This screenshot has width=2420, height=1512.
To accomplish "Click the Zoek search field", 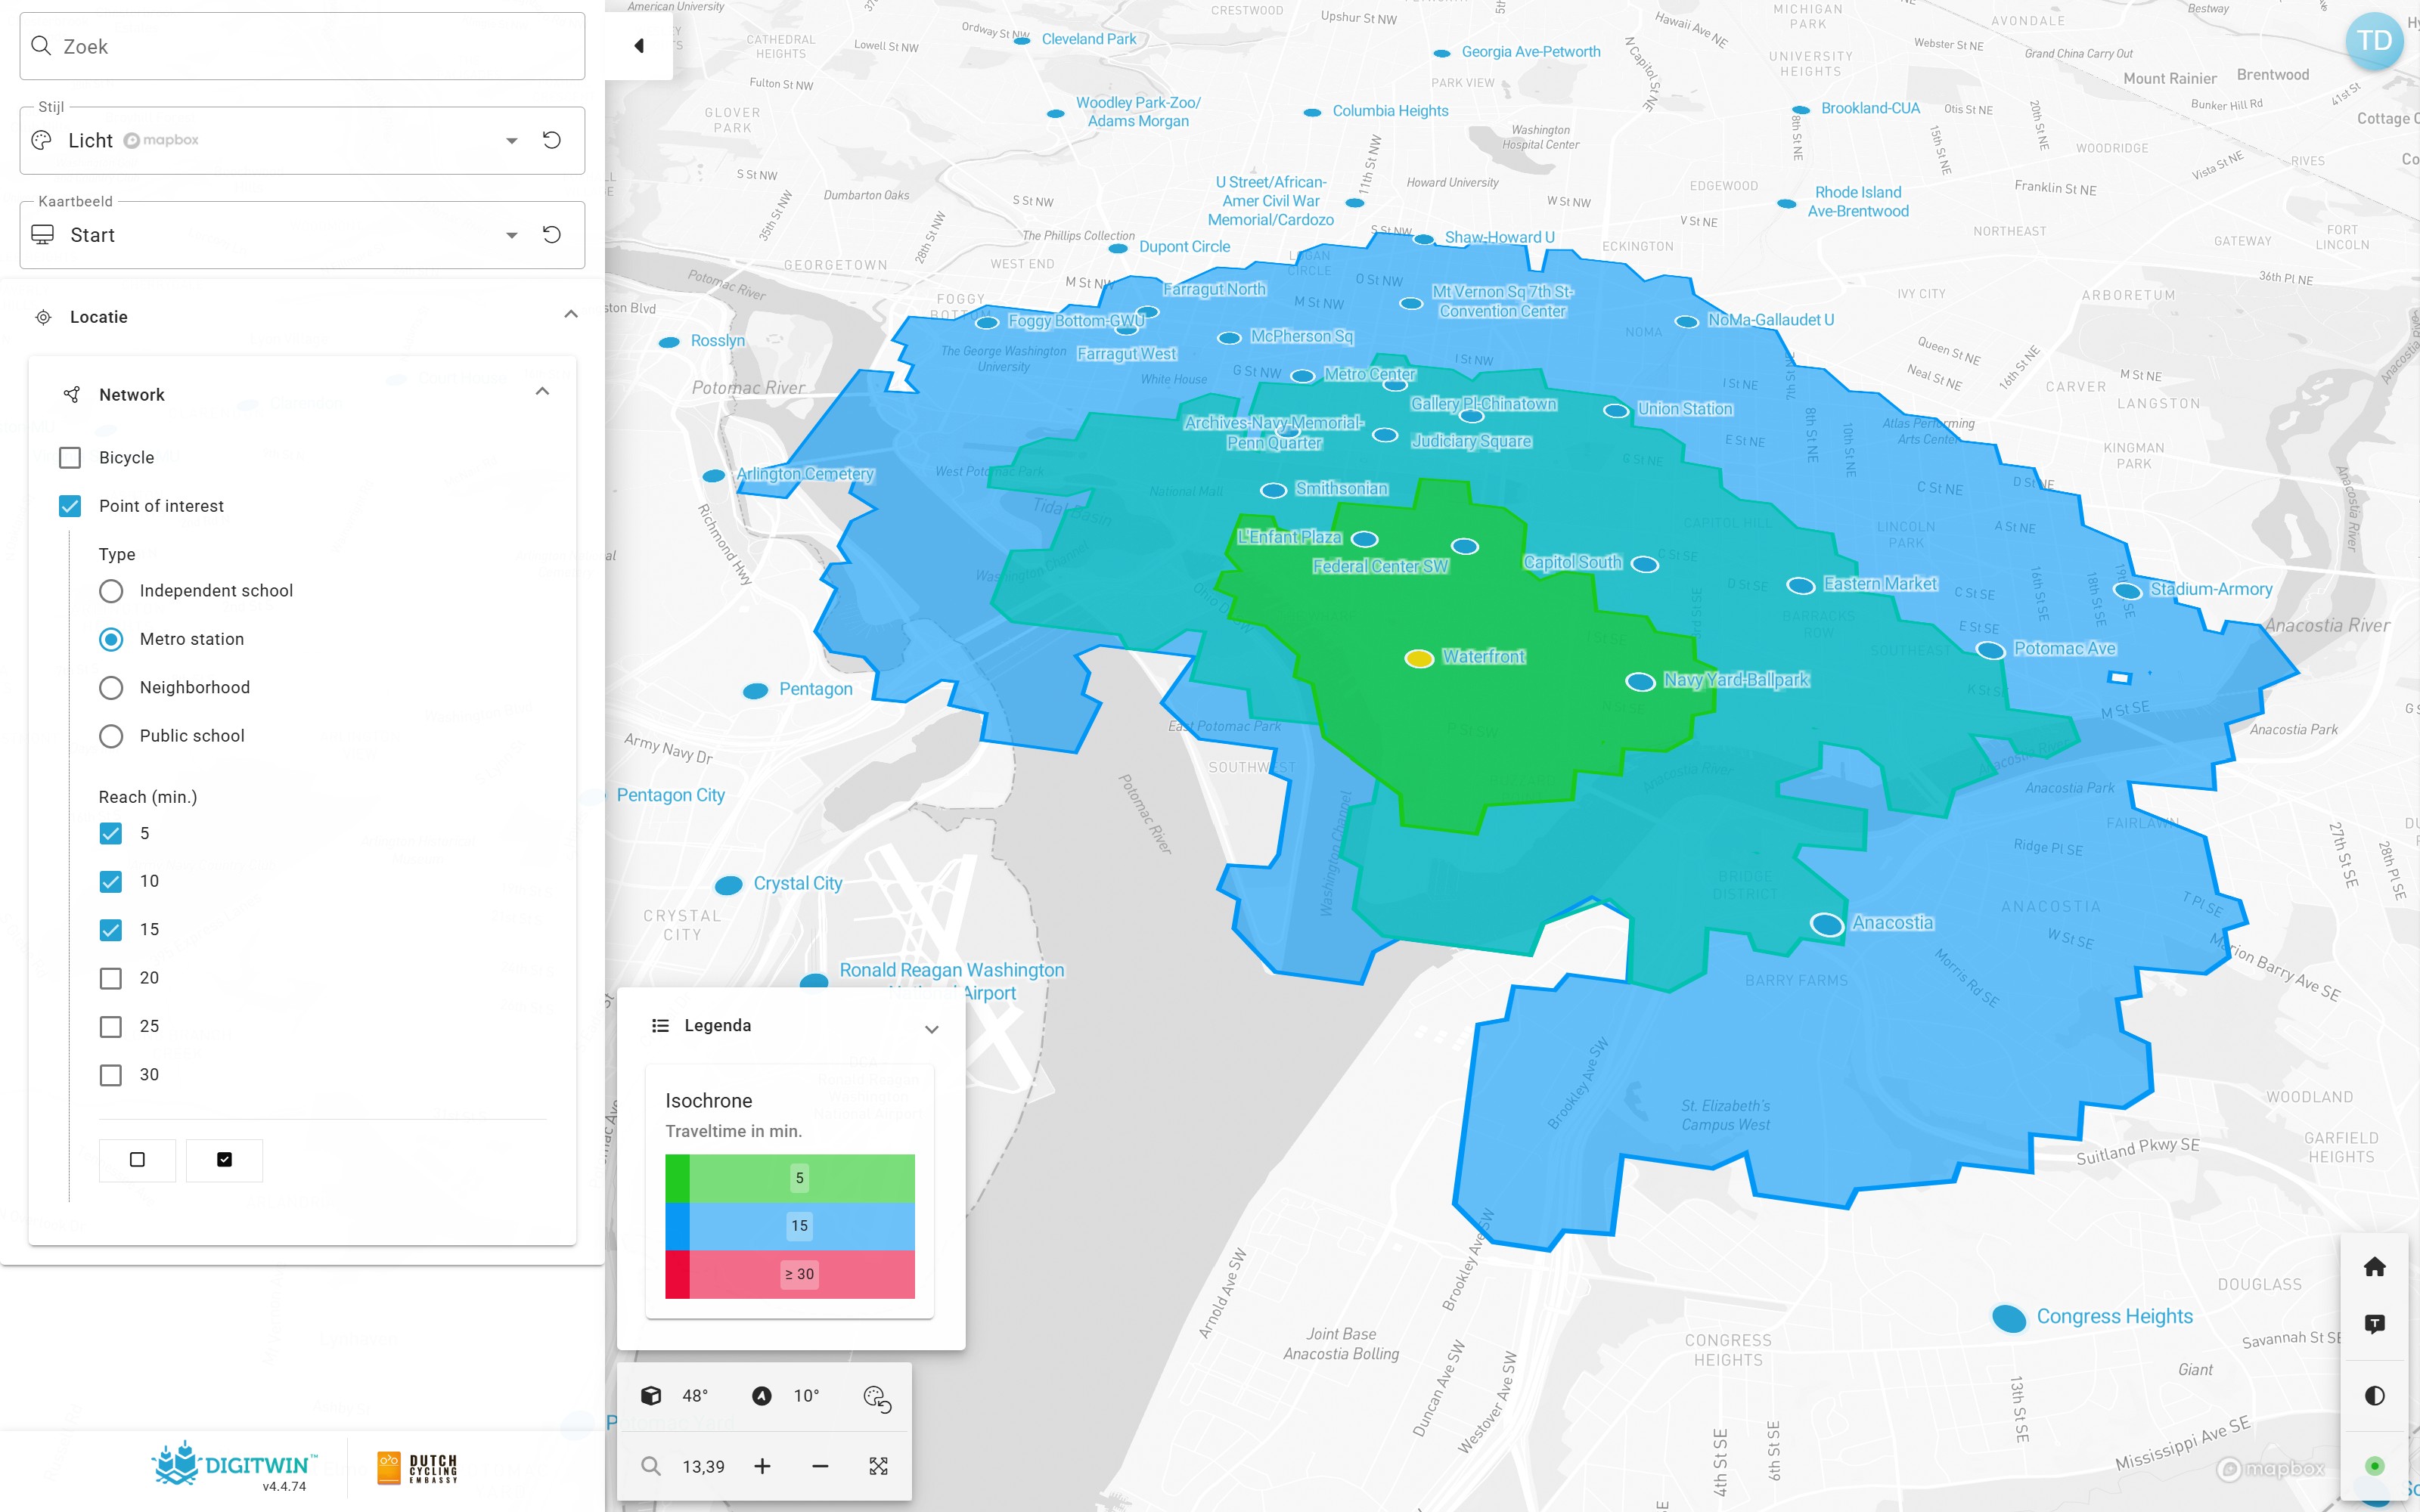I will pyautogui.click(x=302, y=46).
